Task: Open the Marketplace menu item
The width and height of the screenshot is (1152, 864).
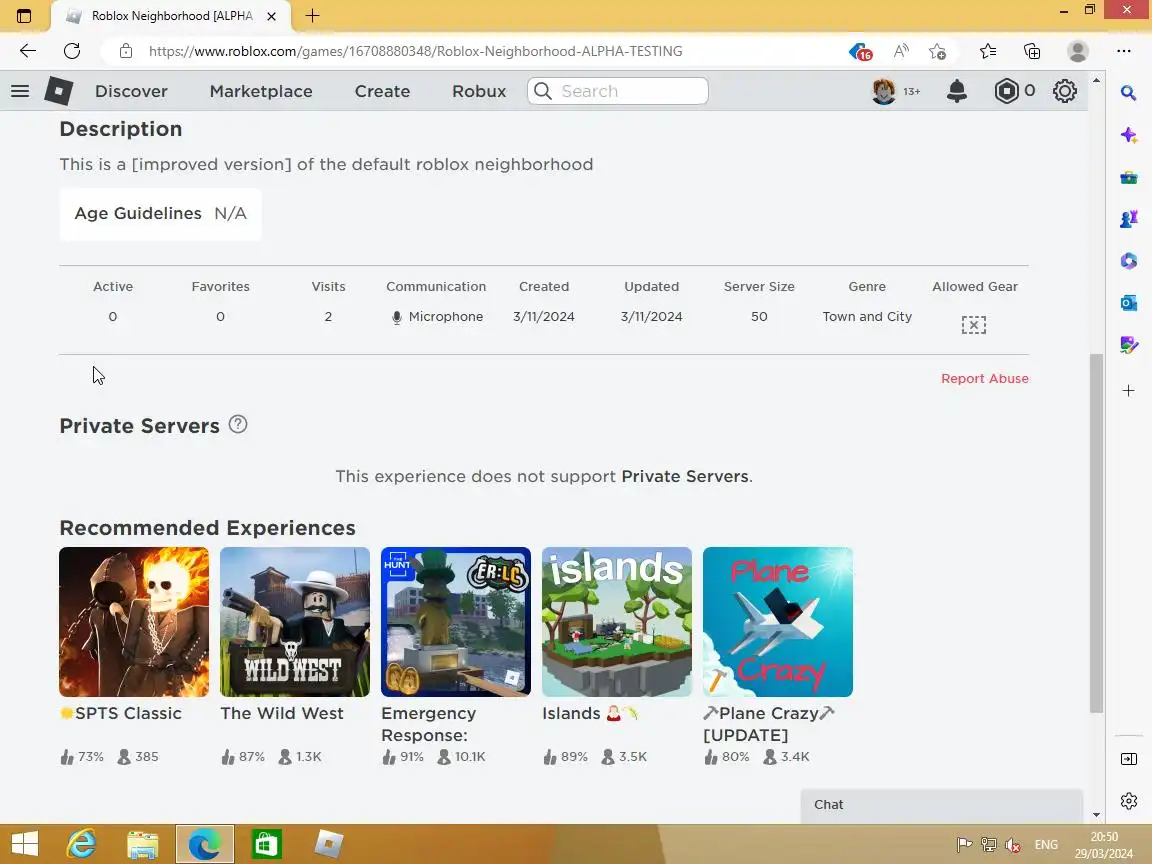Action: coord(261,91)
